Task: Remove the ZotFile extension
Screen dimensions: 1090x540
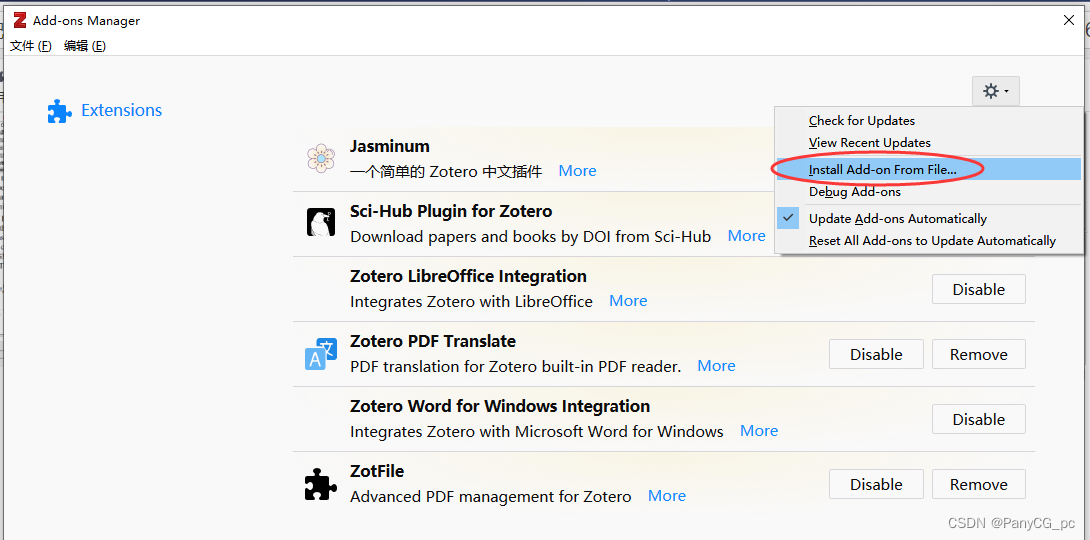Action: [979, 484]
